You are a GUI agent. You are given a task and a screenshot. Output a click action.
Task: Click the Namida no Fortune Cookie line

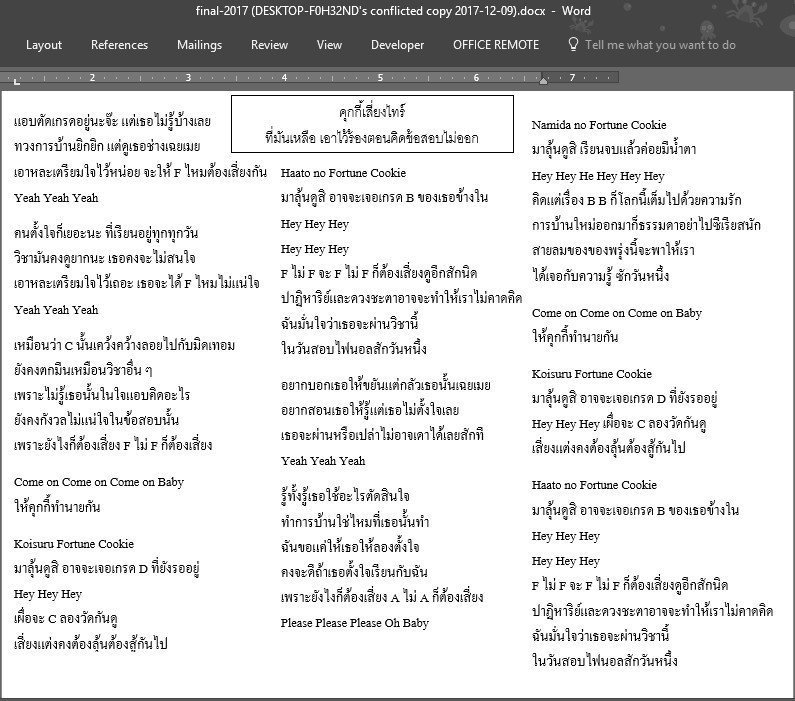[x=599, y=125]
